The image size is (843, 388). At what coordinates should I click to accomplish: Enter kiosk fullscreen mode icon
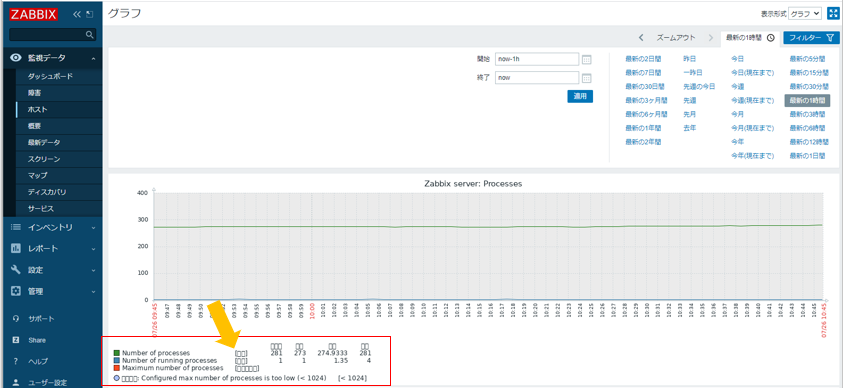tap(833, 13)
